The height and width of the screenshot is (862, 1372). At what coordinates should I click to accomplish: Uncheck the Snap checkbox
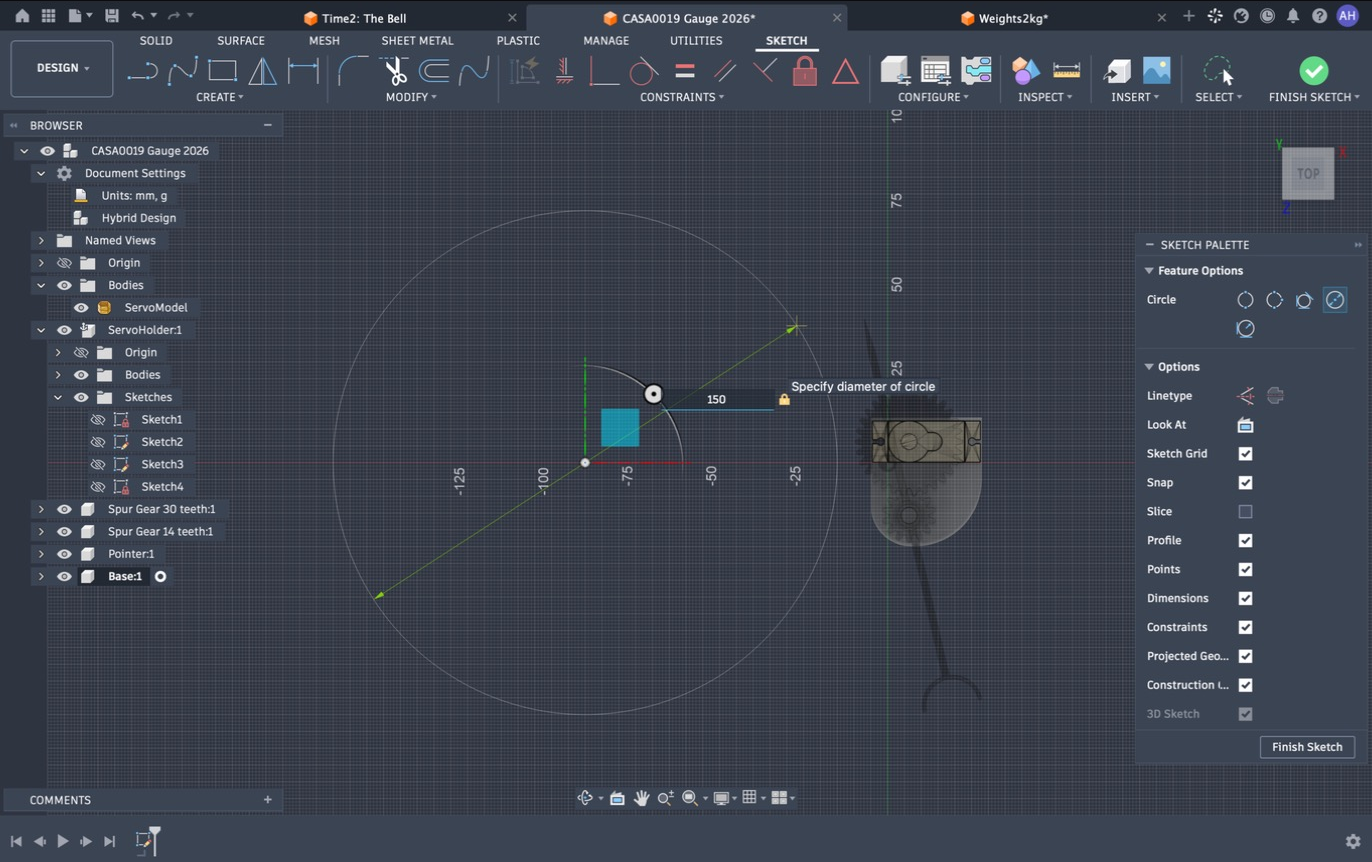(1245, 483)
